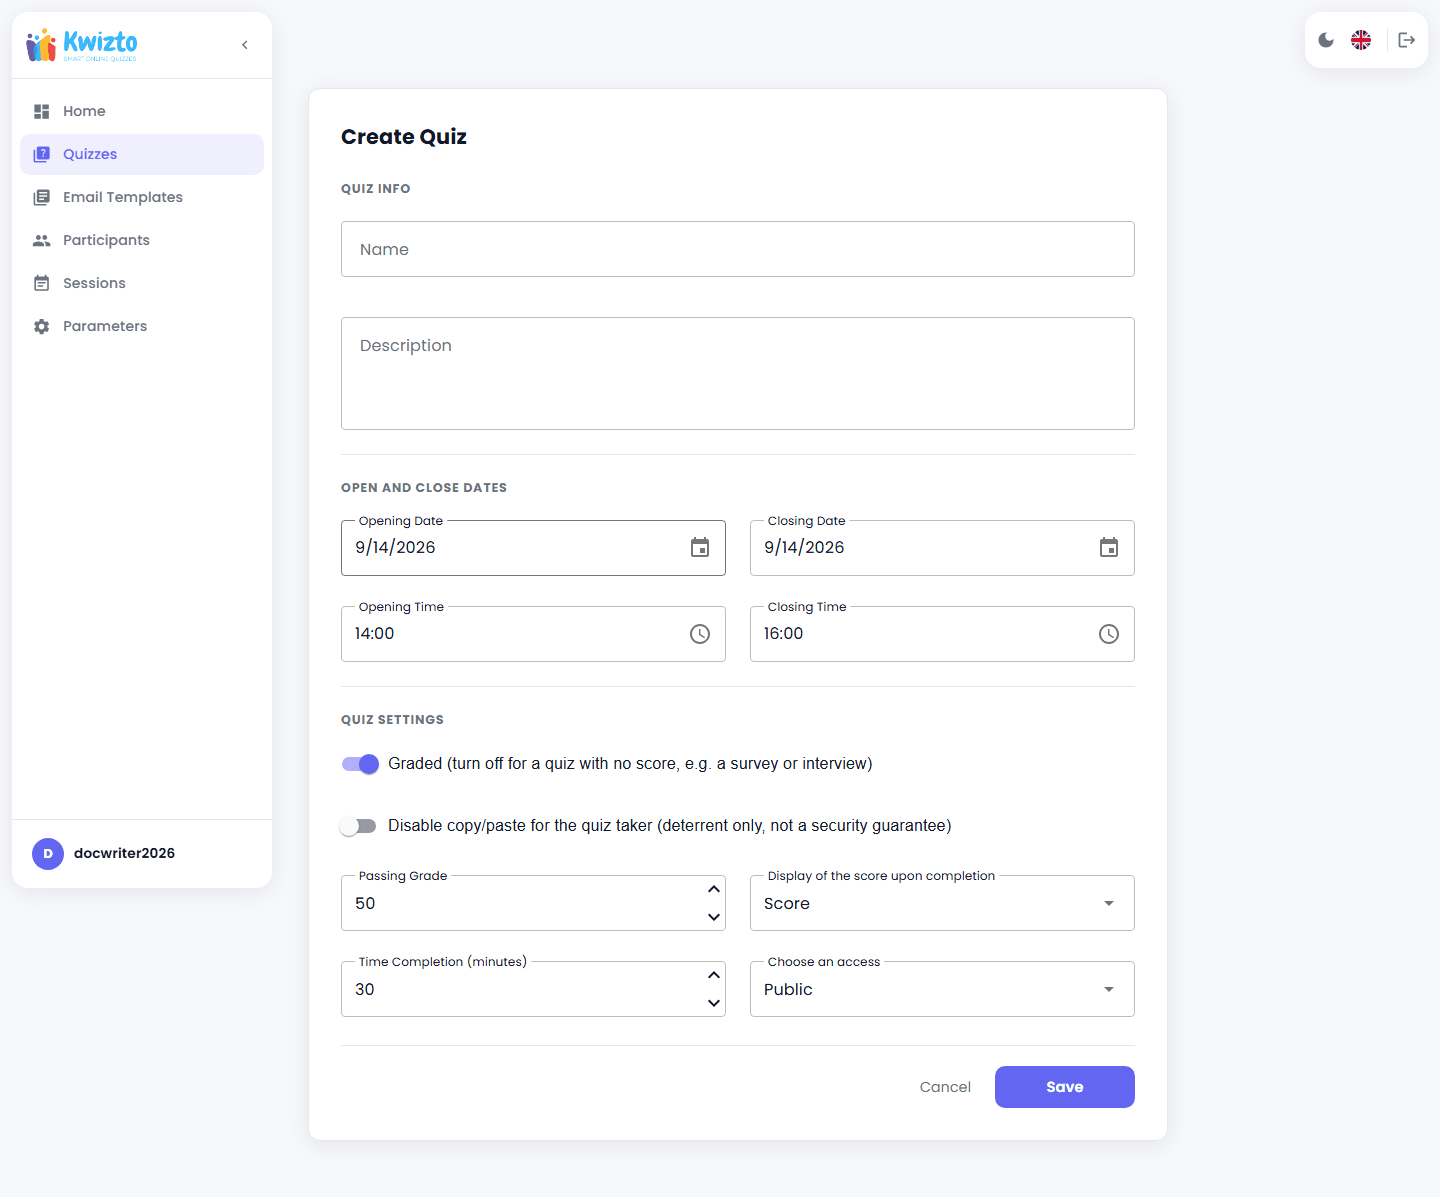Viewport: 1440px width, 1197px height.
Task: Cancel quiz creation
Action: (945, 1087)
